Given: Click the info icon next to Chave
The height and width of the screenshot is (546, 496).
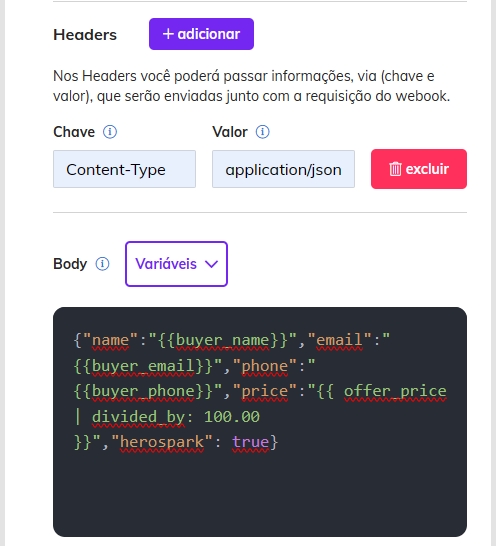Looking at the screenshot, I should 110,132.
